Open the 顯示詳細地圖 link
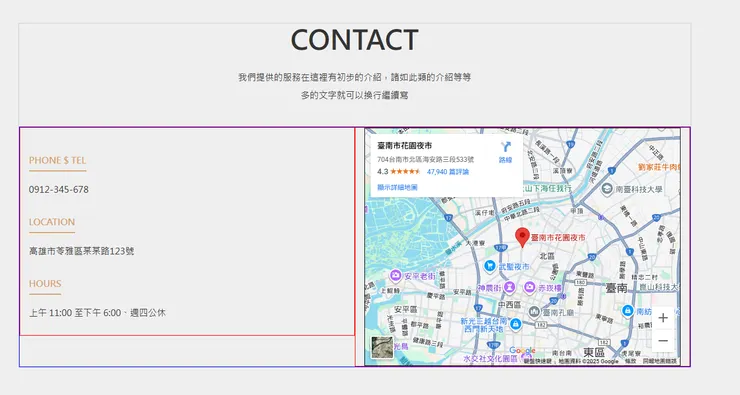 pos(397,187)
